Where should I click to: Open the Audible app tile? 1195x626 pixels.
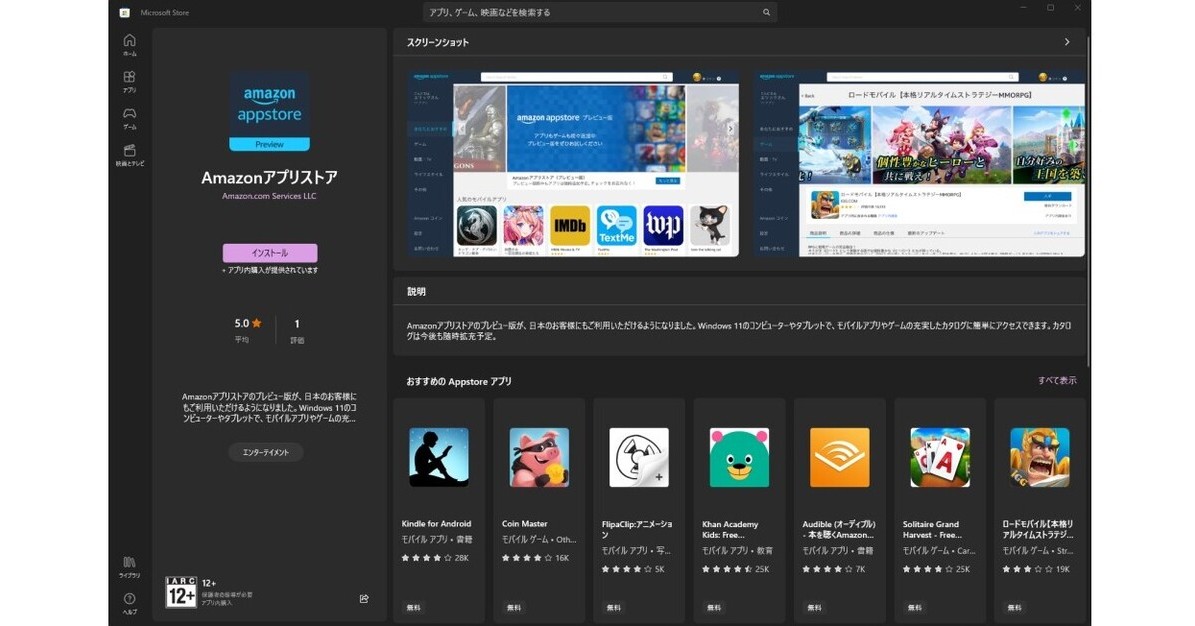click(839, 510)
